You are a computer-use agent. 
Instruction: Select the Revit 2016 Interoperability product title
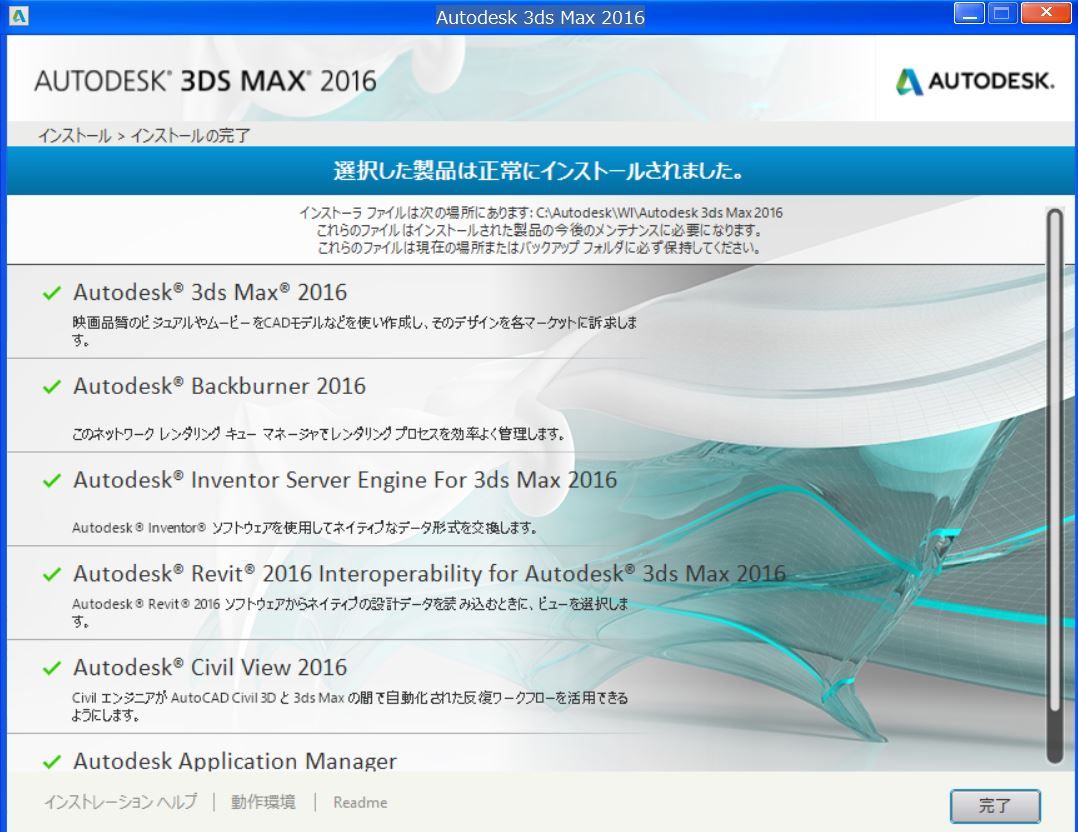click(430, 573)
